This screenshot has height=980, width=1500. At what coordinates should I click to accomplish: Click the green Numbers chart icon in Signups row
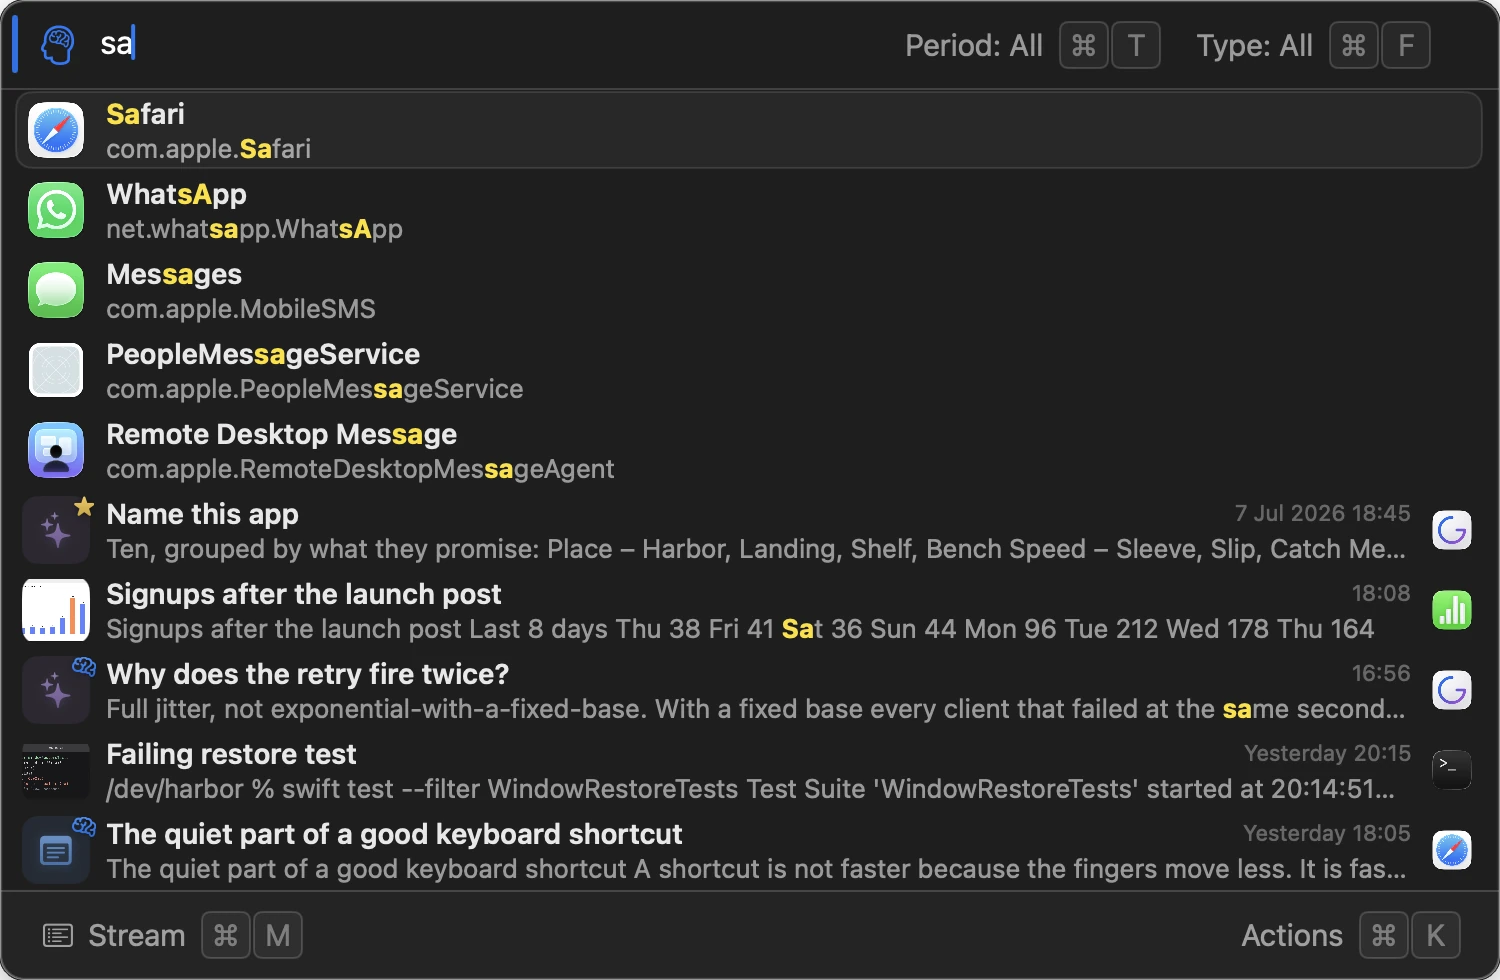[1452, 610]
